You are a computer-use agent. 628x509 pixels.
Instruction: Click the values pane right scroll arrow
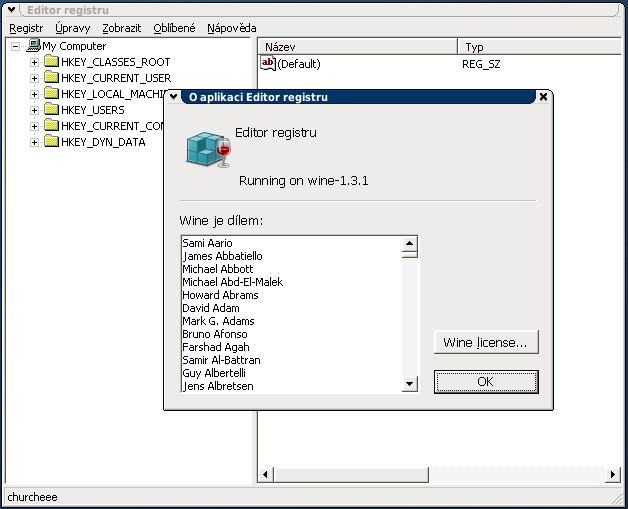(613, 475)
